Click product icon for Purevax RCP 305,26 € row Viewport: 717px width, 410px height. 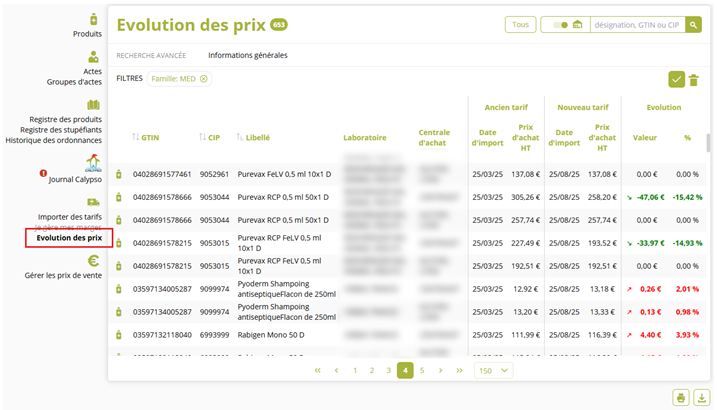click(119, 197)
